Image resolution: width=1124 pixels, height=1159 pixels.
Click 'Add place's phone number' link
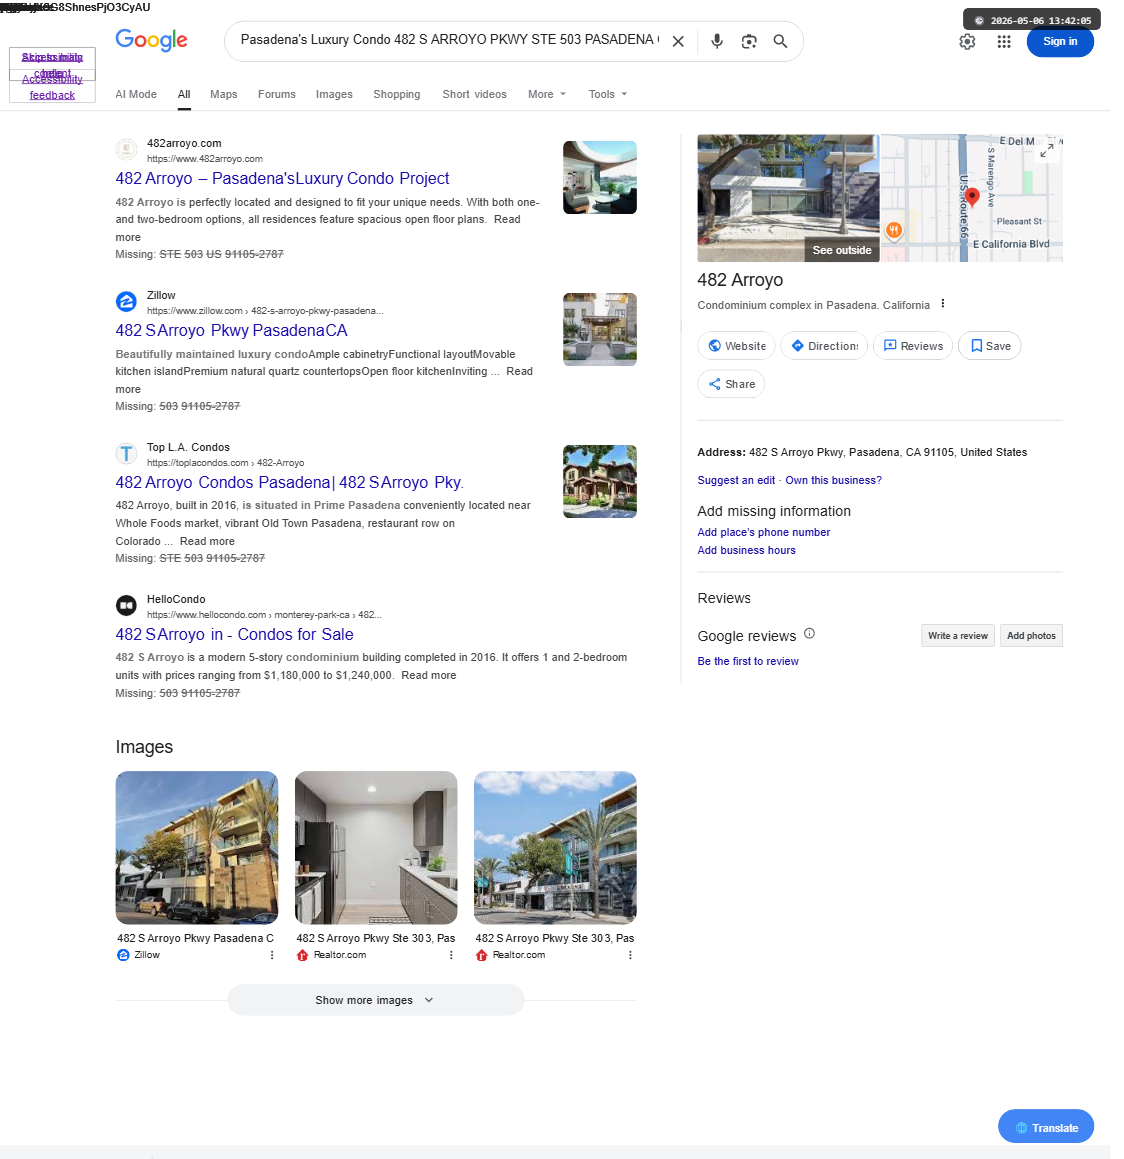point(763,532)
